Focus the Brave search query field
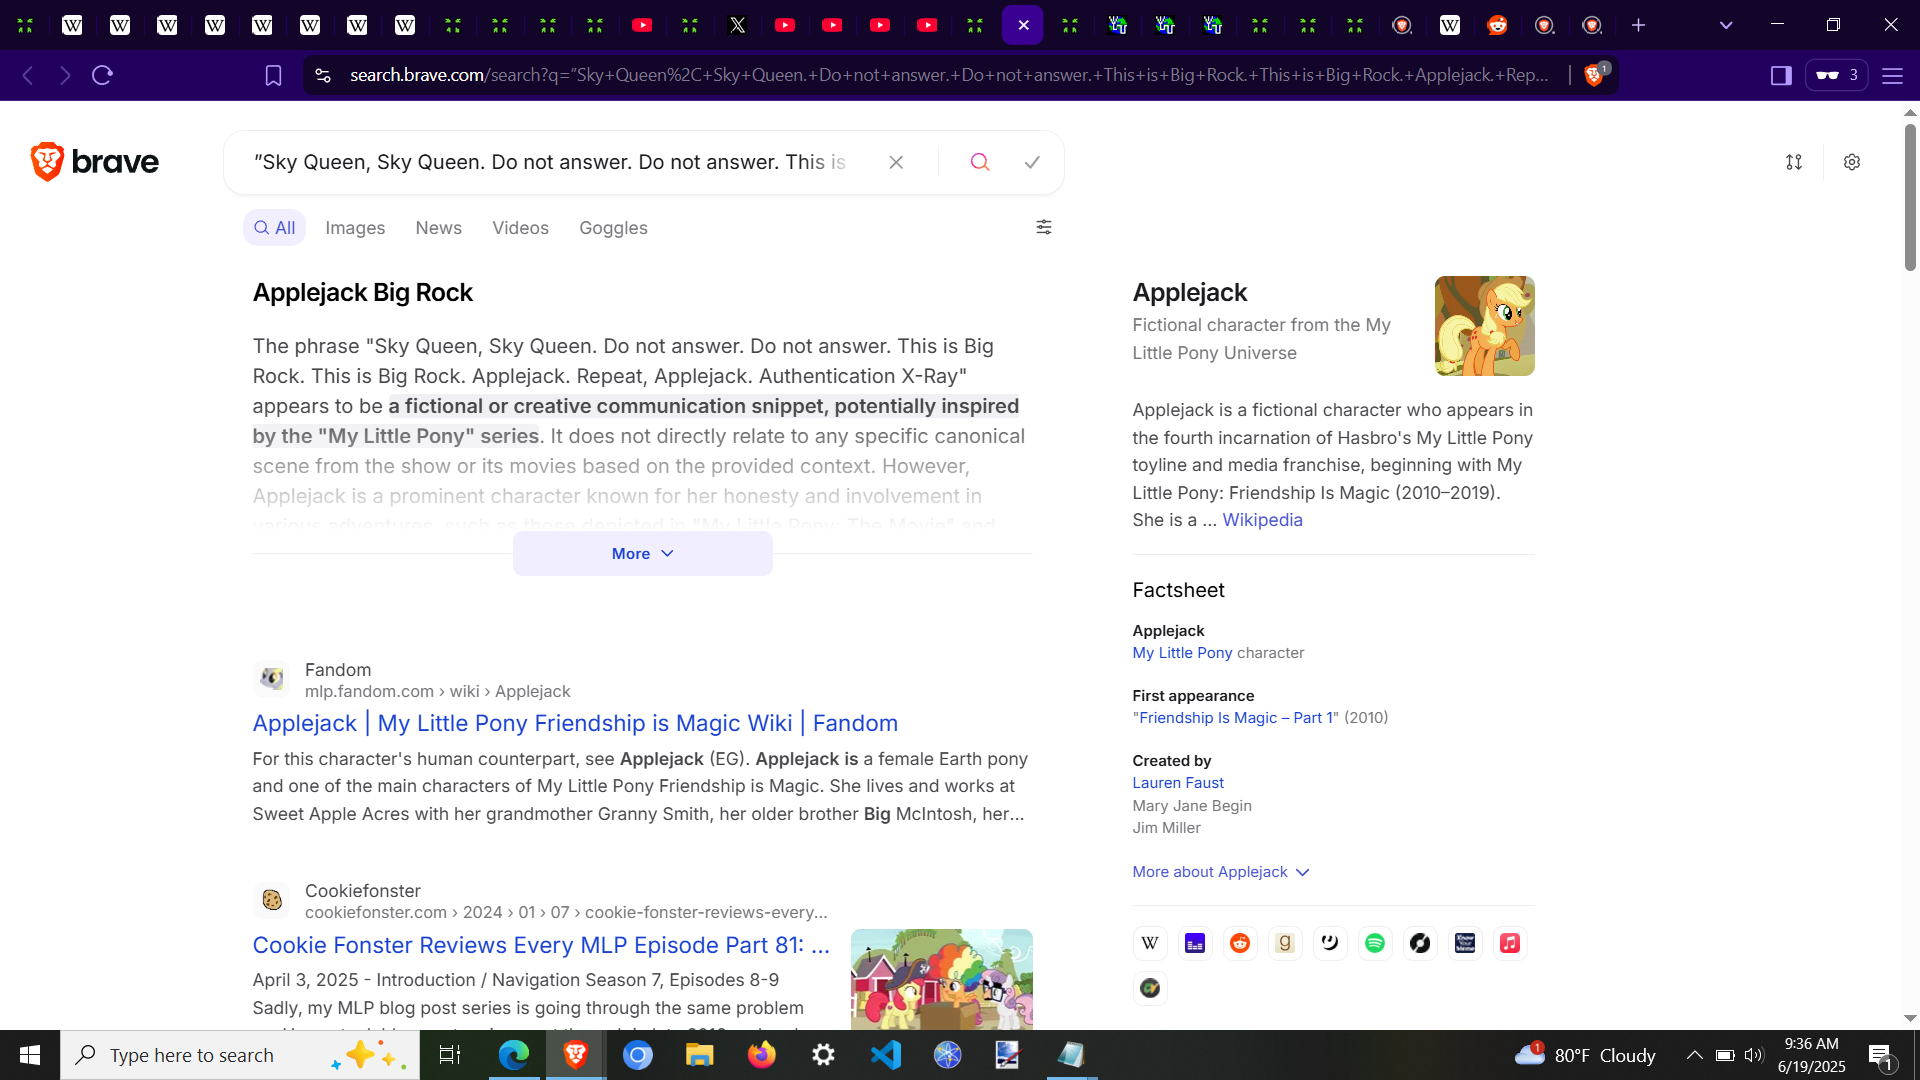Viewport: 1920px width, 1080px height. (x=550, y=162)
